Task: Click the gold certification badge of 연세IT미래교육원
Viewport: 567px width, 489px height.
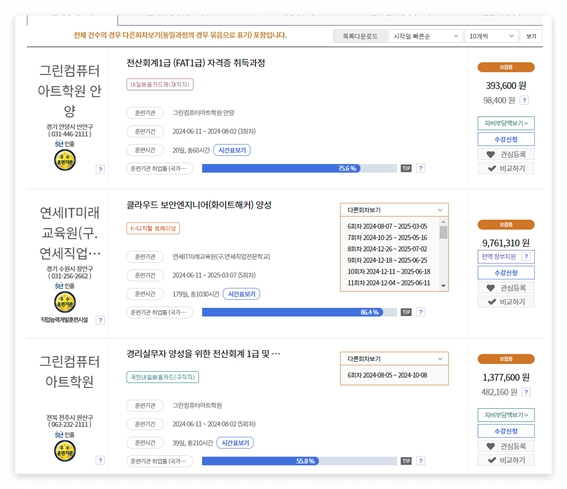Action: [x=65, y=302]
